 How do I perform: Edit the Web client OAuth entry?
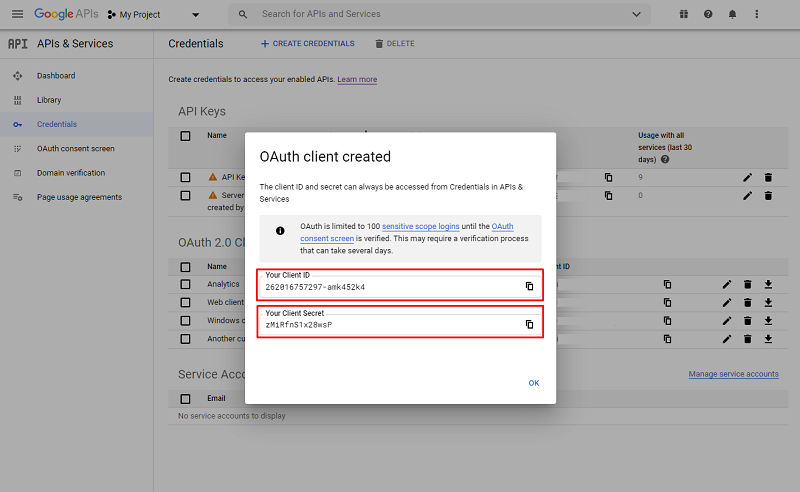[x=727, y=303]
